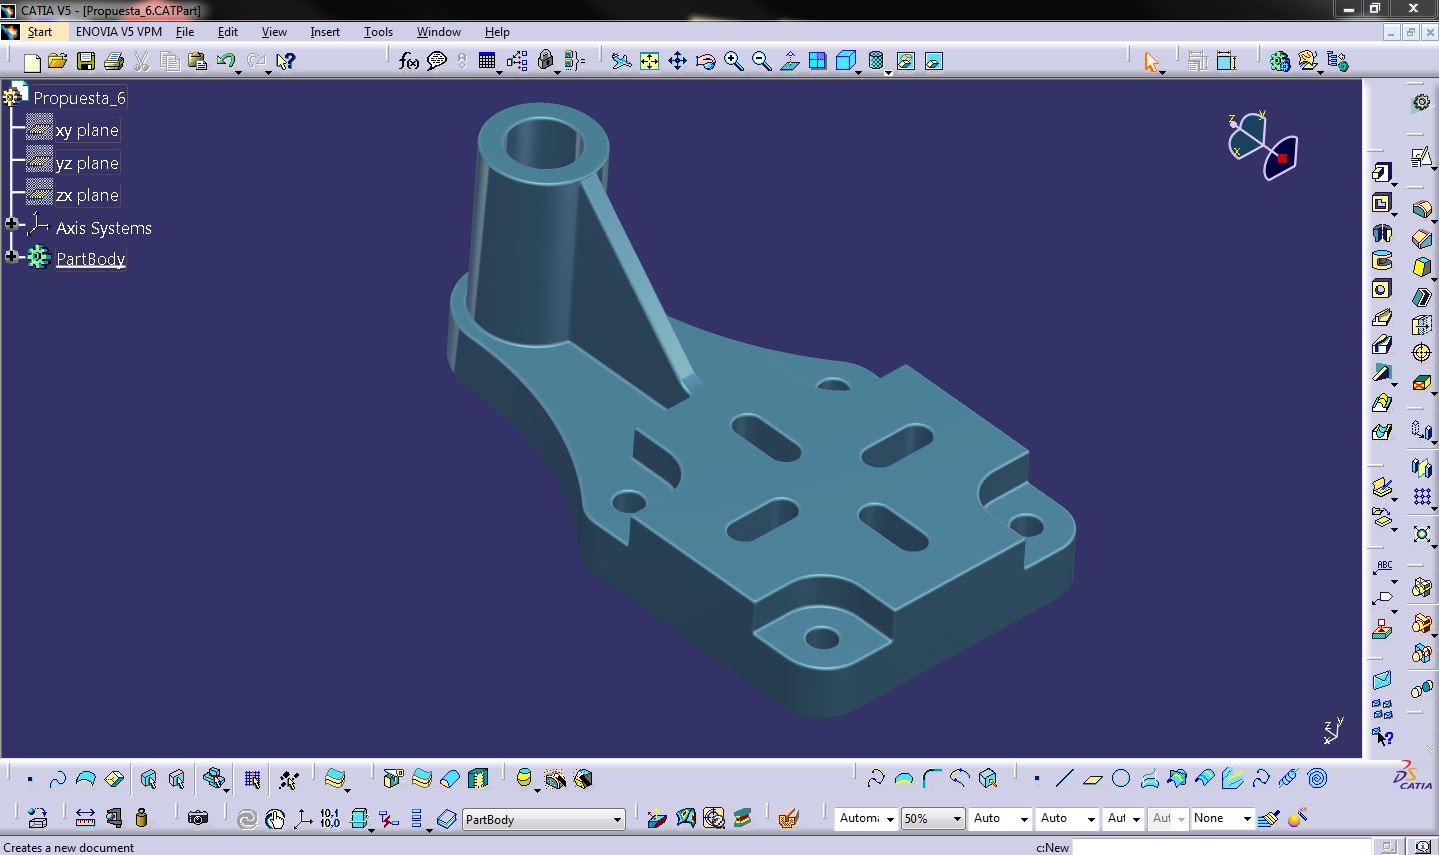Open the None layer dropdown
This screenshot has height=855, width=1439.
(1247, 819)
